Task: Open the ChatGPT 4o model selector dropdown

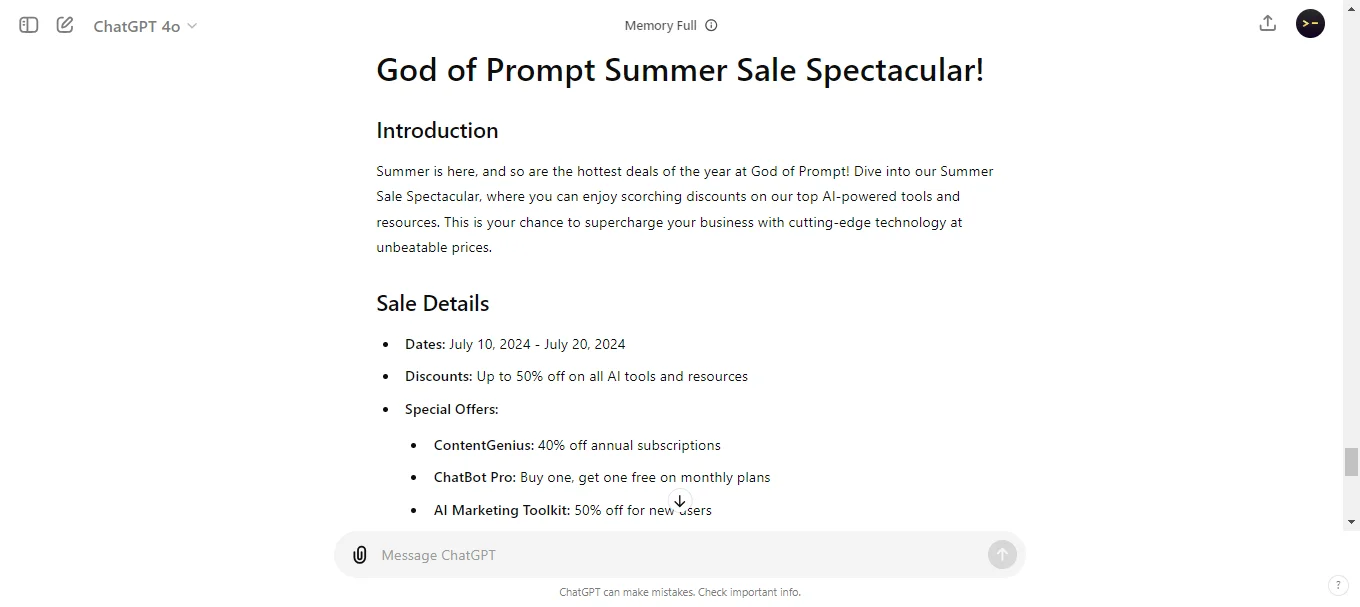Action: coord(145,26)
